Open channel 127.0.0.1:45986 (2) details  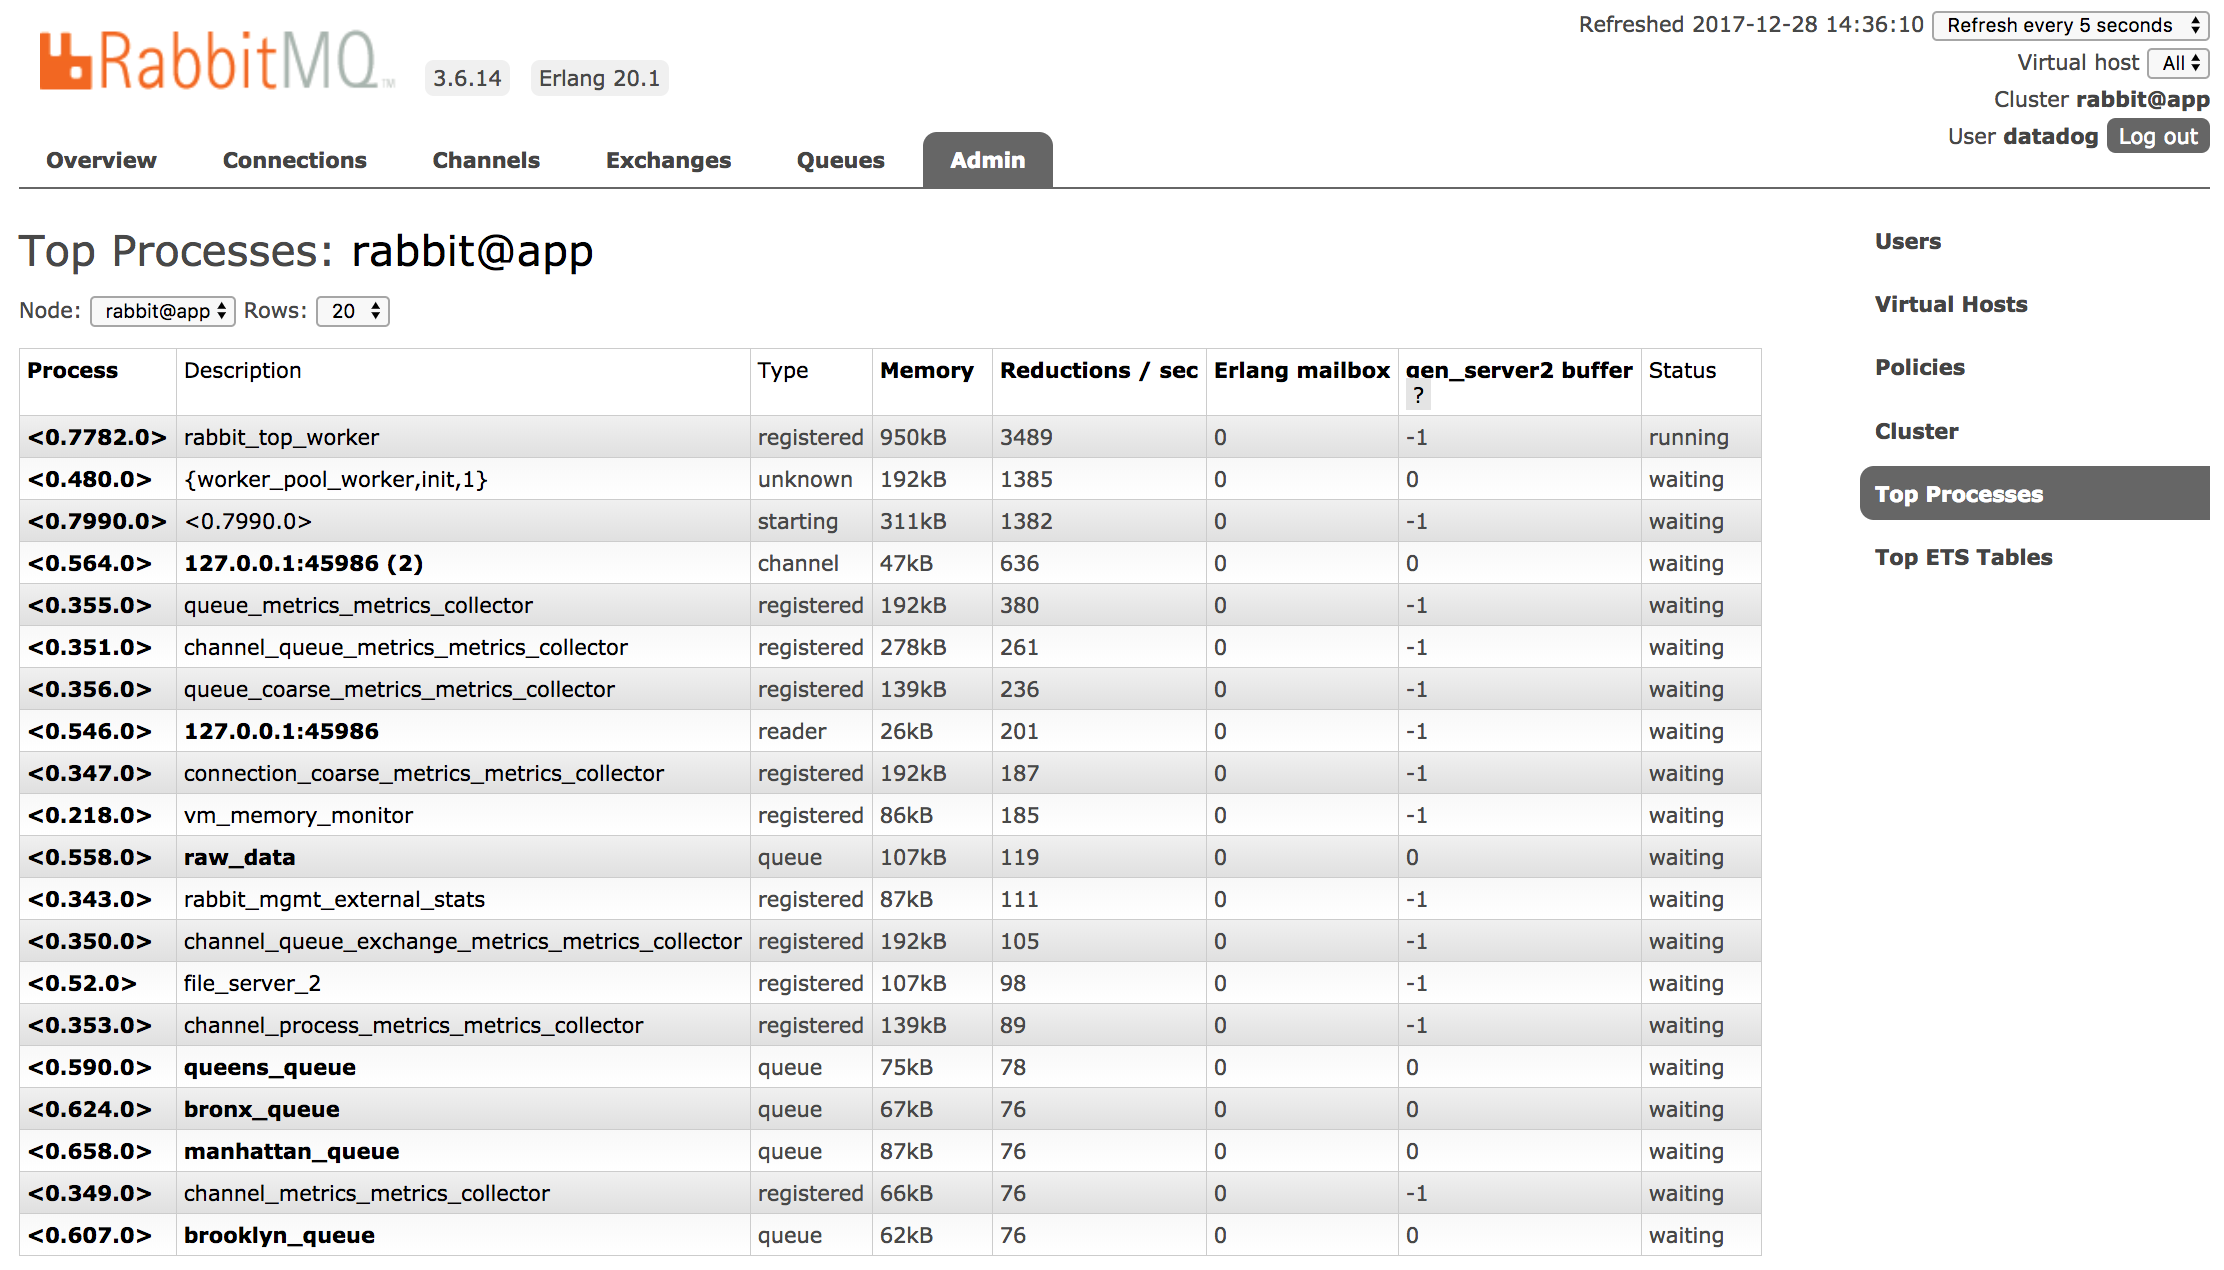[302, 563]
